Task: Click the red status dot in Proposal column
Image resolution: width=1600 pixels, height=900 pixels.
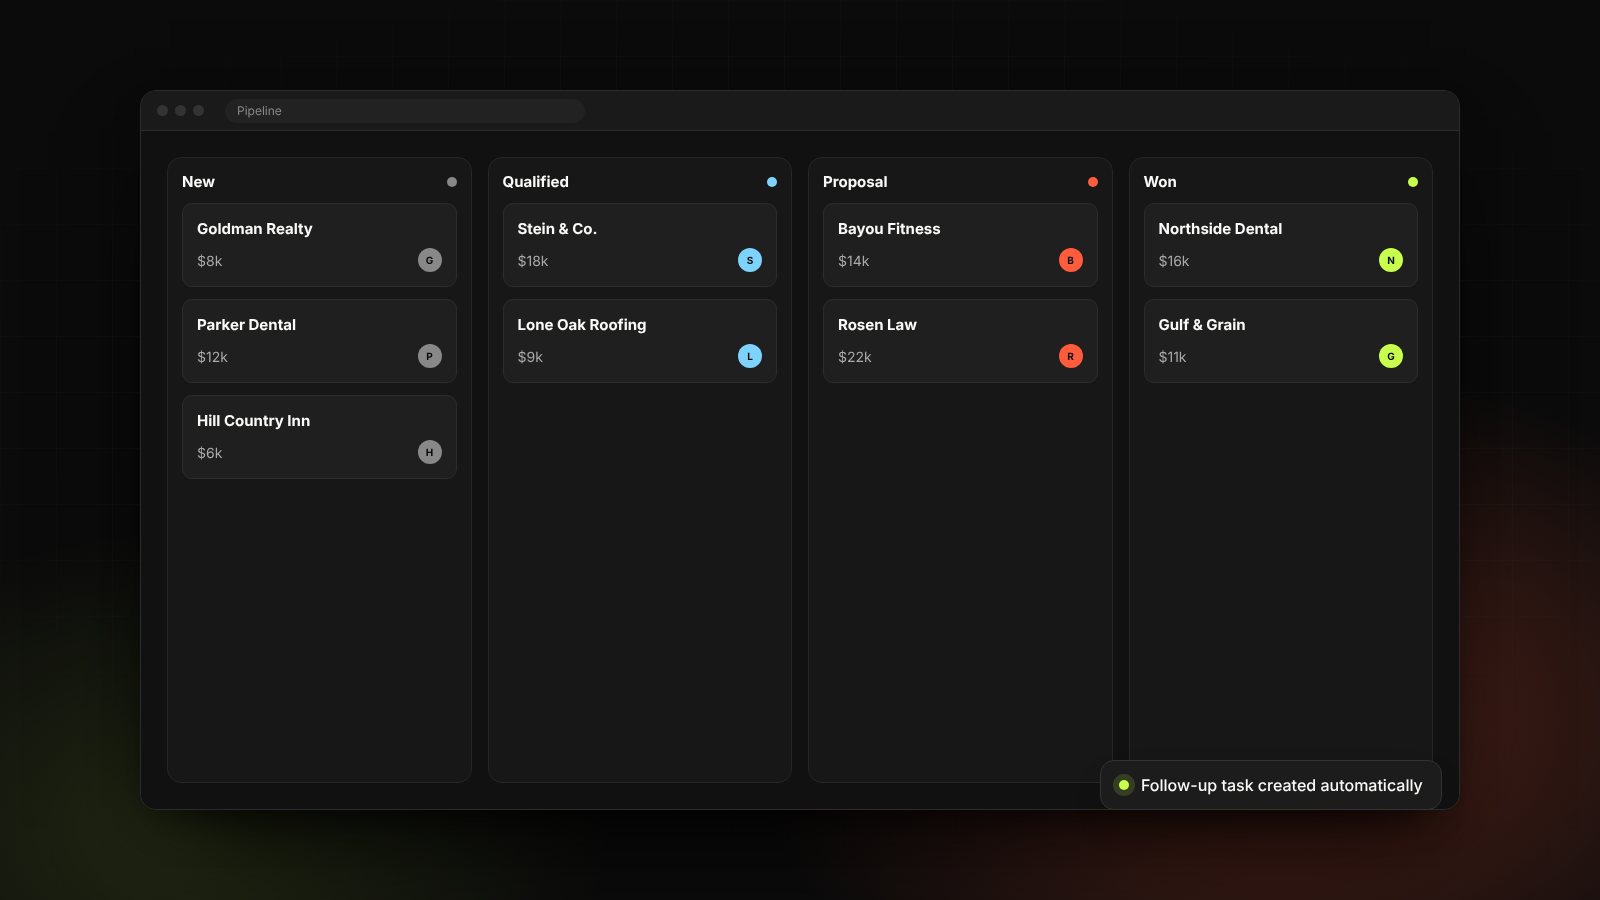Action: tap(1093, 182)
